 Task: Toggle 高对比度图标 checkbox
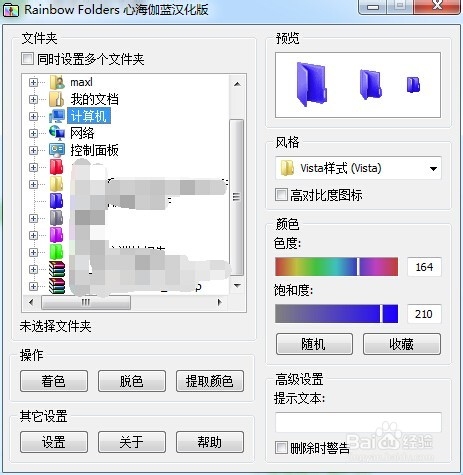[281, 195]
